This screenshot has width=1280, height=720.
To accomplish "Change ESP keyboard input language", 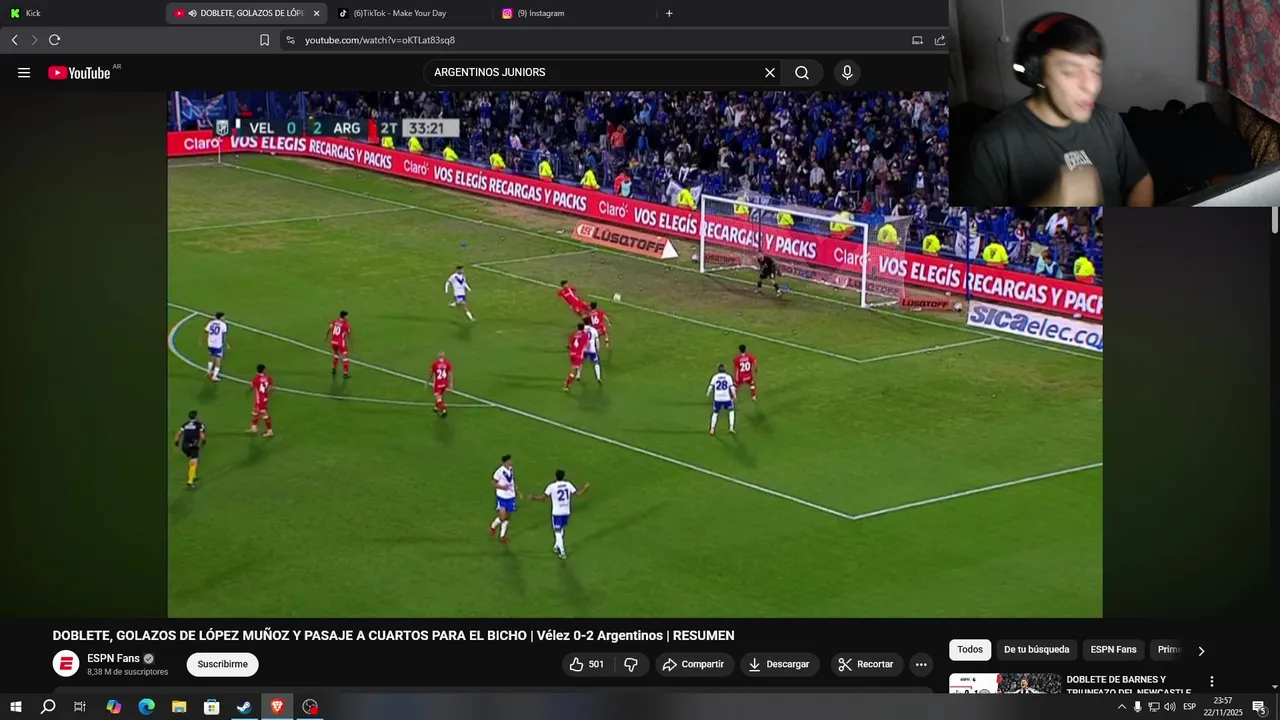I will 1189,707.
